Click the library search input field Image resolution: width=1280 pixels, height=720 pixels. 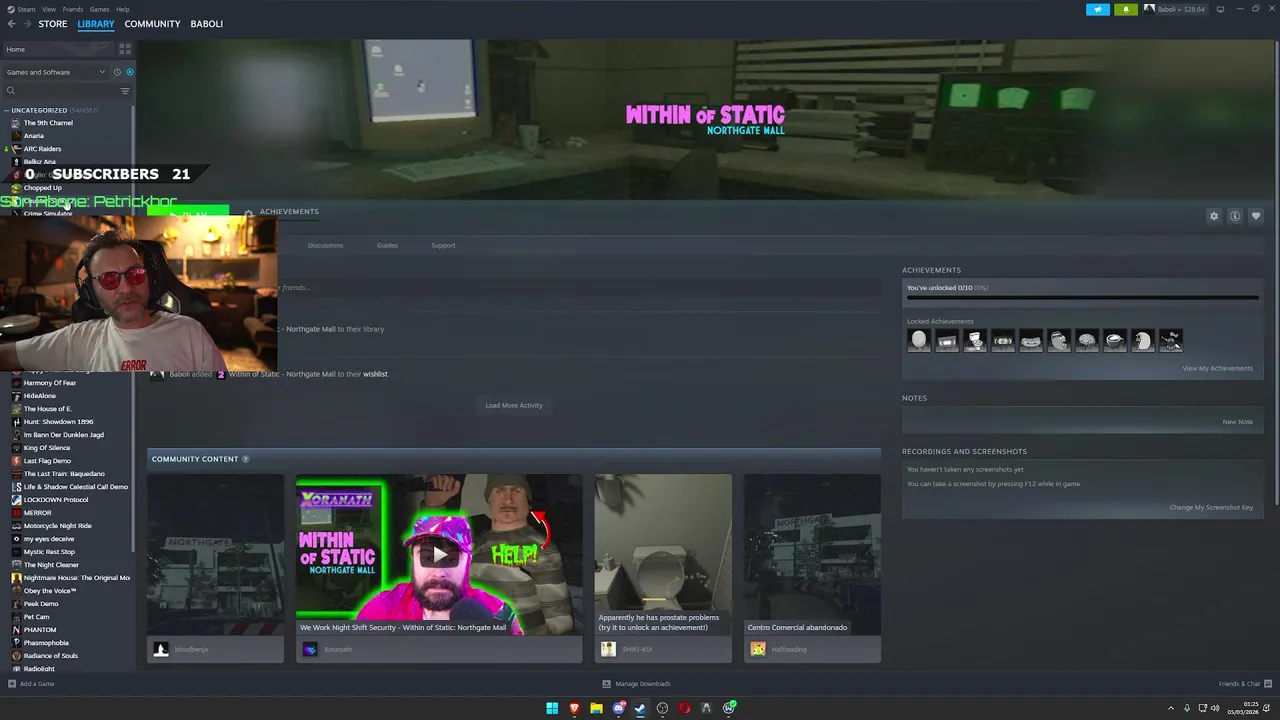(x=67, y=91)
